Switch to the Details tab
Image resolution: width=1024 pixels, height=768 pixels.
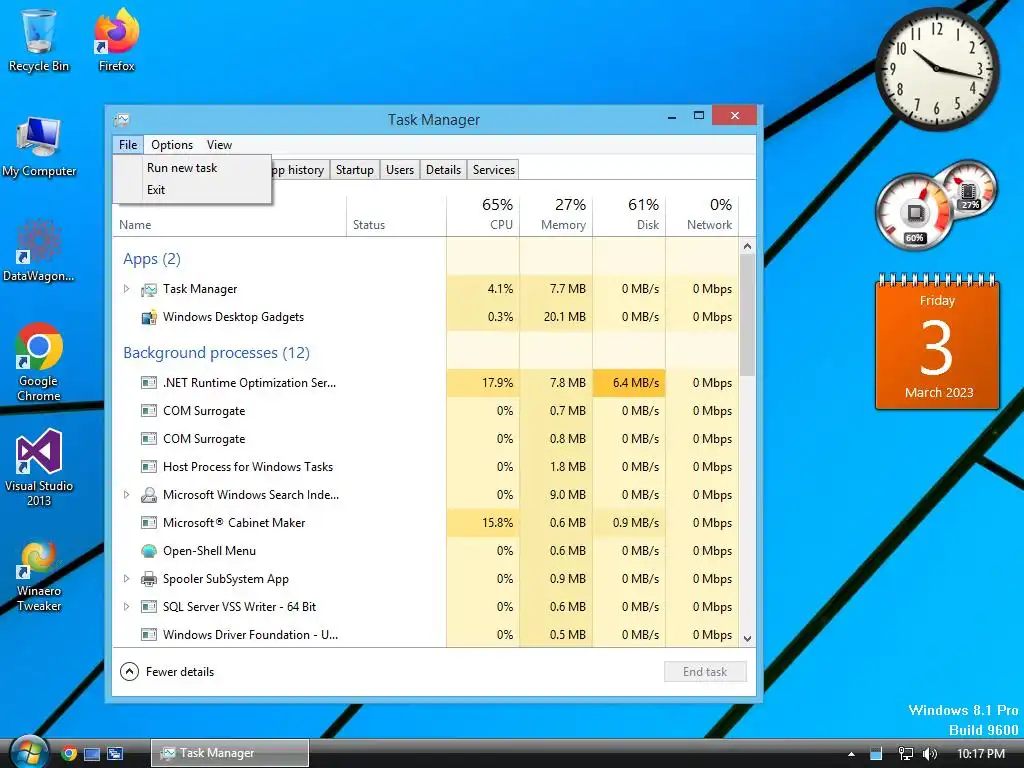coord(443,170)
